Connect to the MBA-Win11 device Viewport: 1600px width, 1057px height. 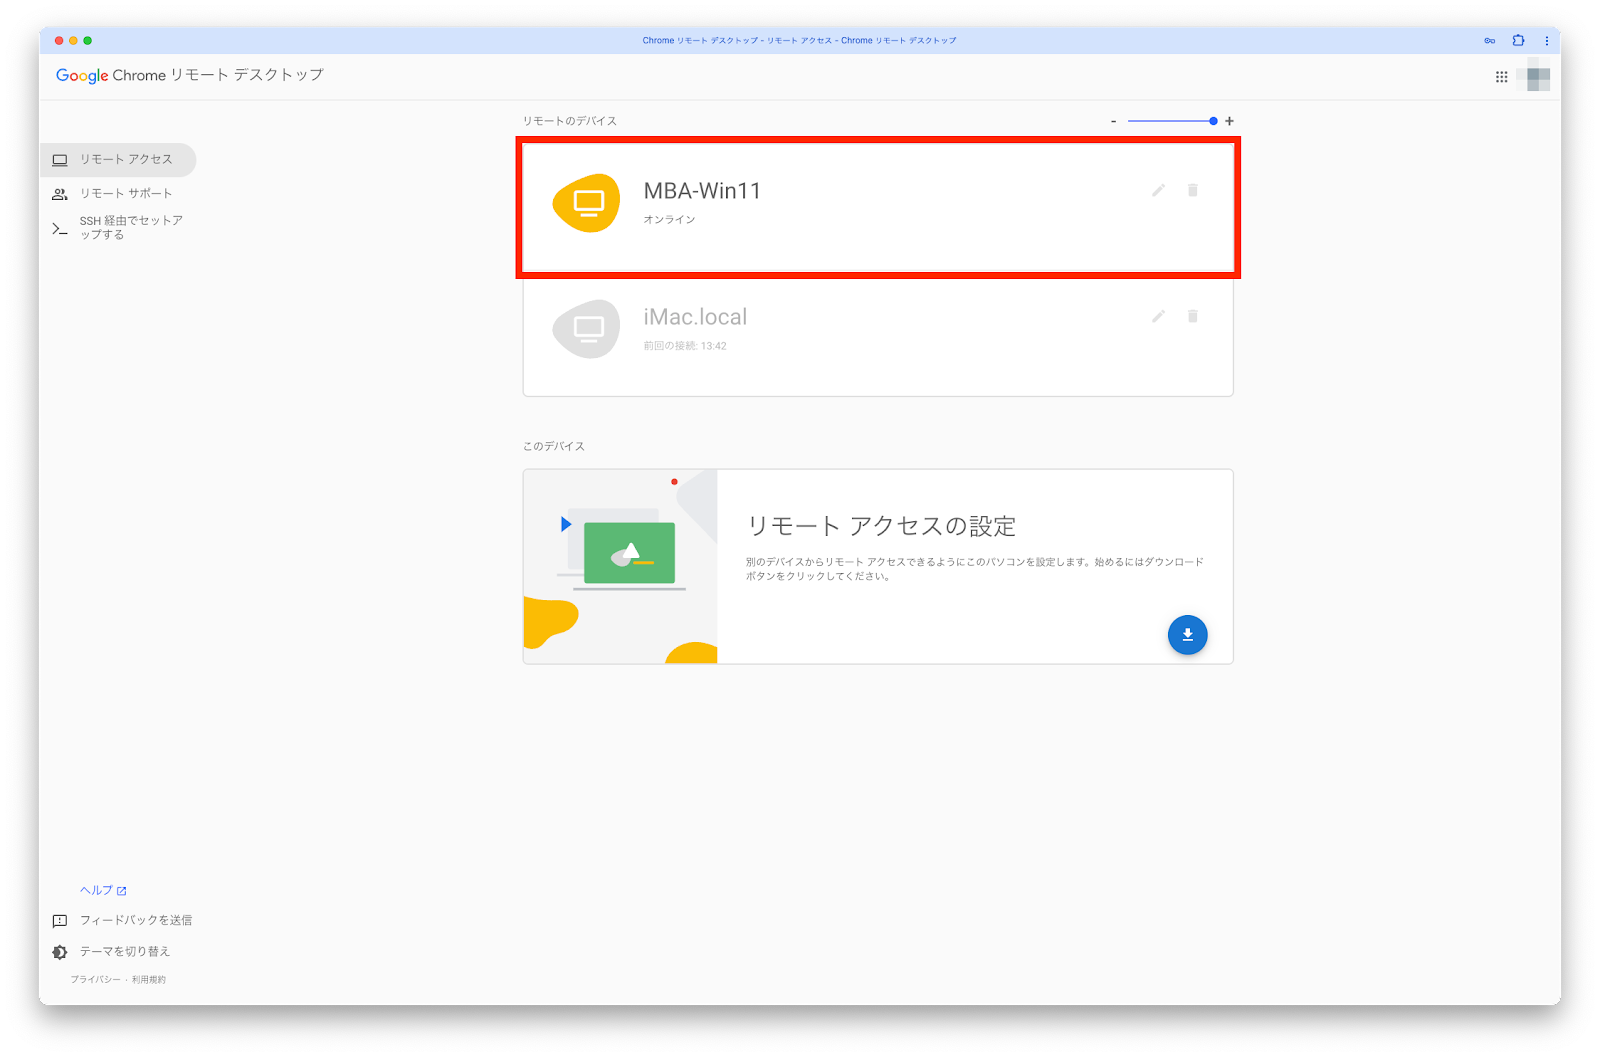point(878,208)
